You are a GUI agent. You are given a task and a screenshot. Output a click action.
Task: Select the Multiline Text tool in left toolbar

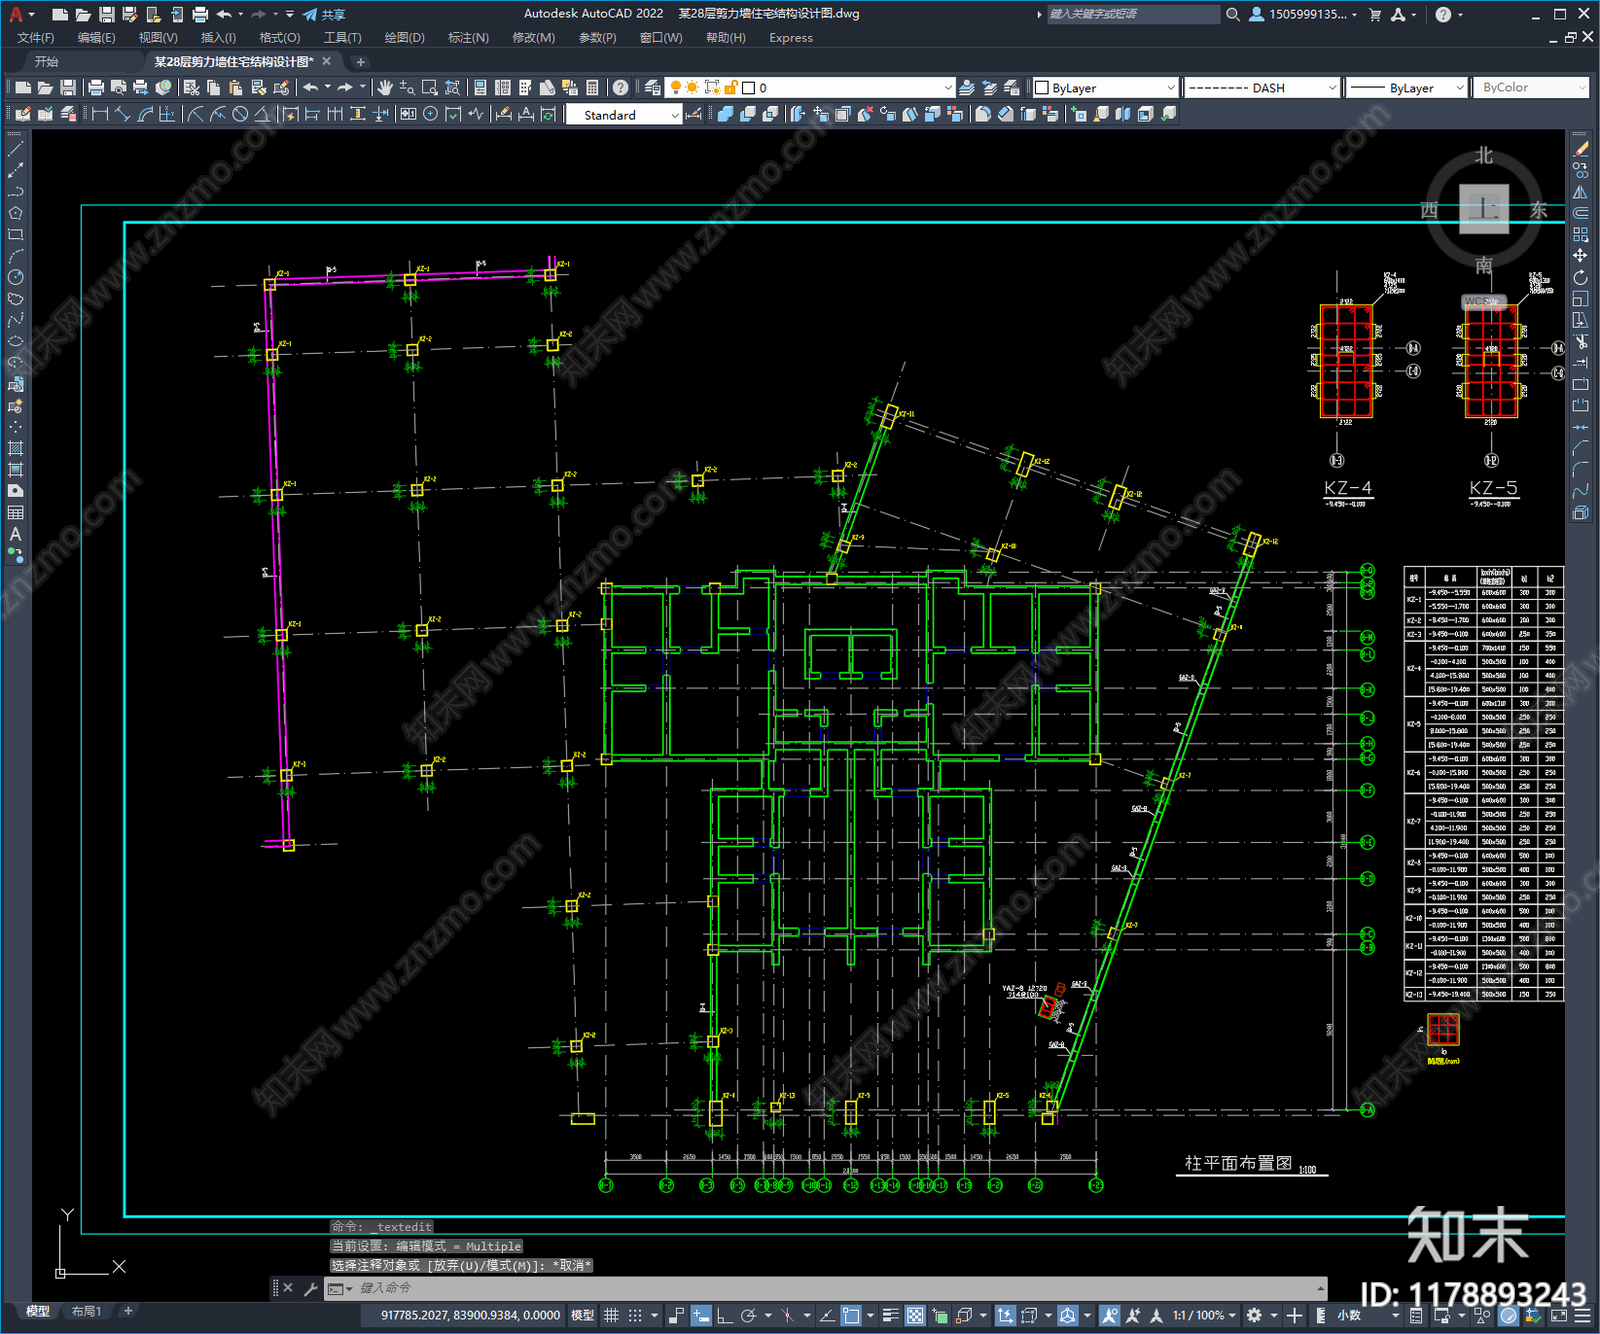(15, 534)
